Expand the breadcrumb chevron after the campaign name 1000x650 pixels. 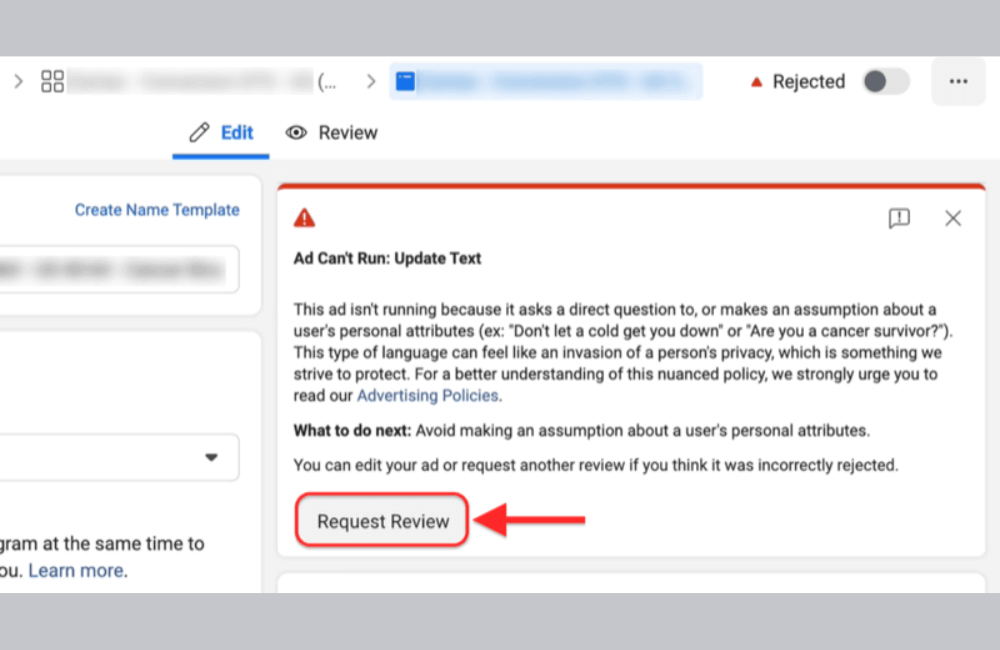(370, 81)
